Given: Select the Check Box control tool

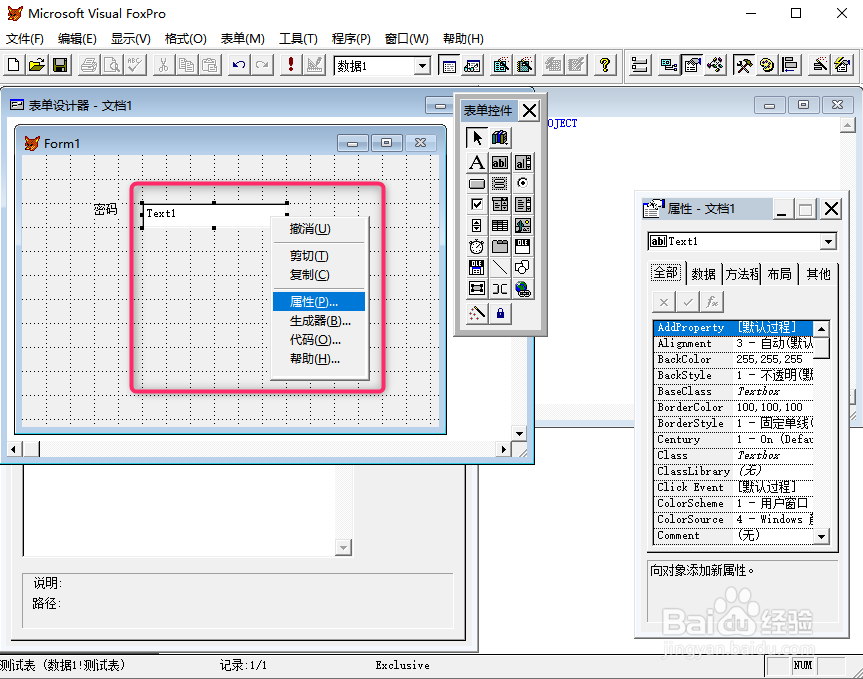Looking at the screenshot, I should coord(477,205).
